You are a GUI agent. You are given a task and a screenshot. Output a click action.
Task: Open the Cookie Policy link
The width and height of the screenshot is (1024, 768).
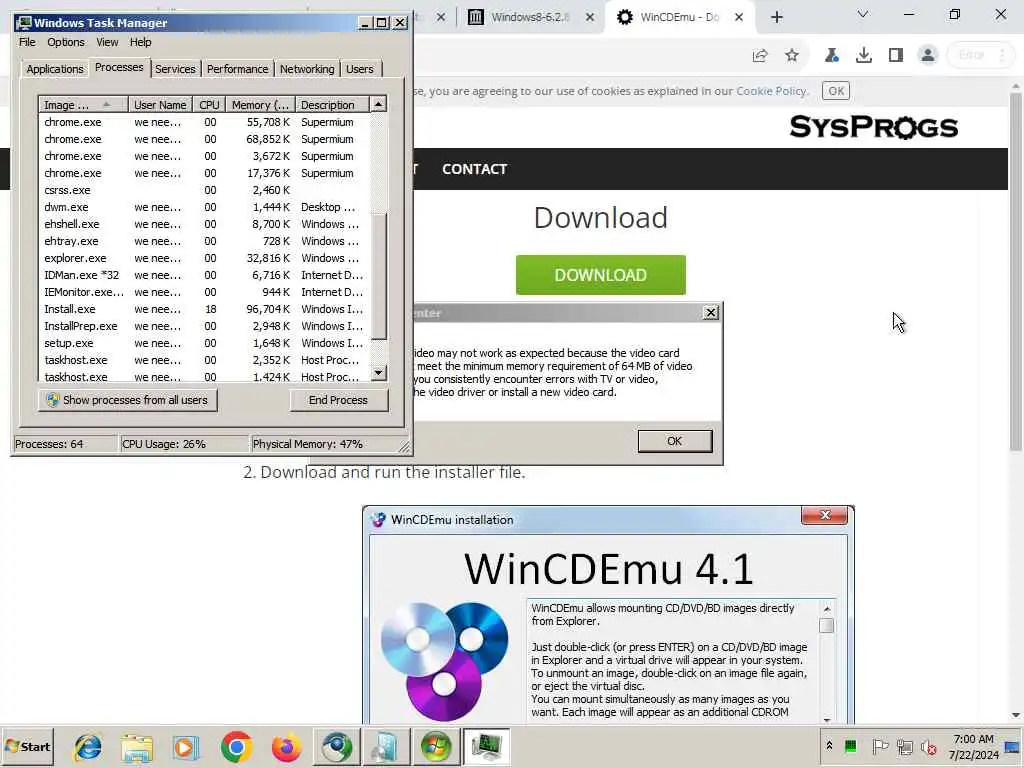772,91
